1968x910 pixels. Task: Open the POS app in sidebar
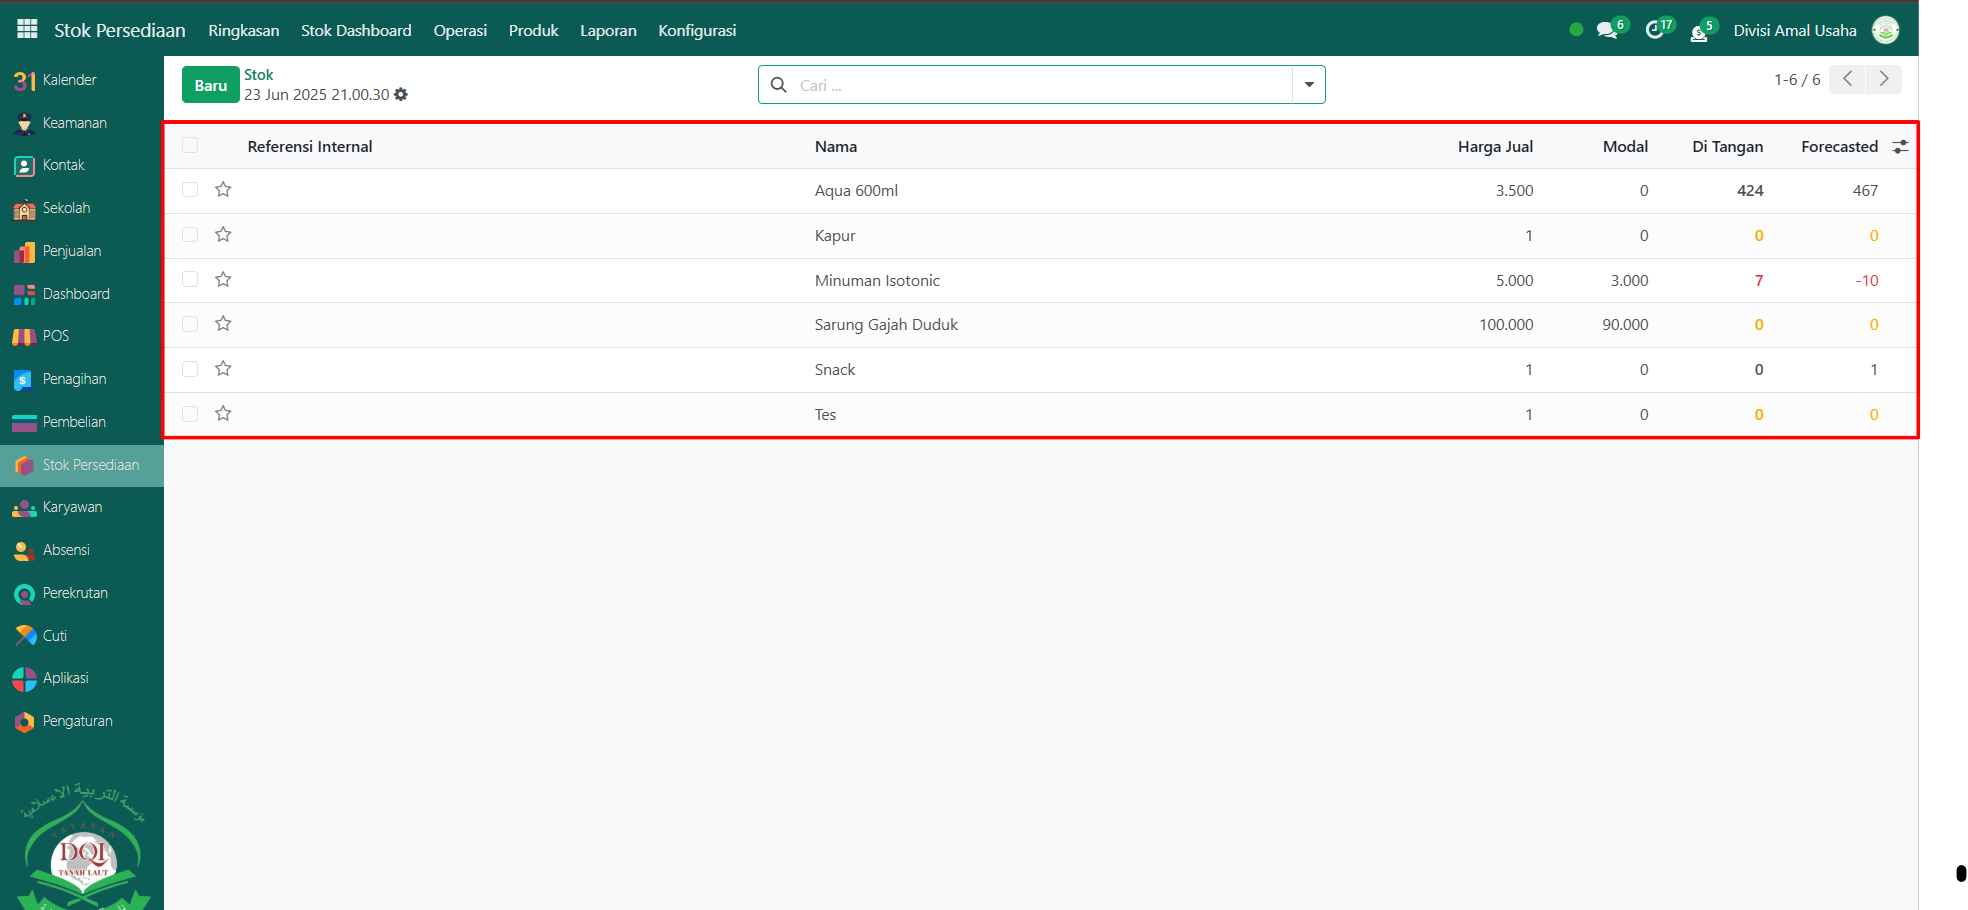coord(55,336)
